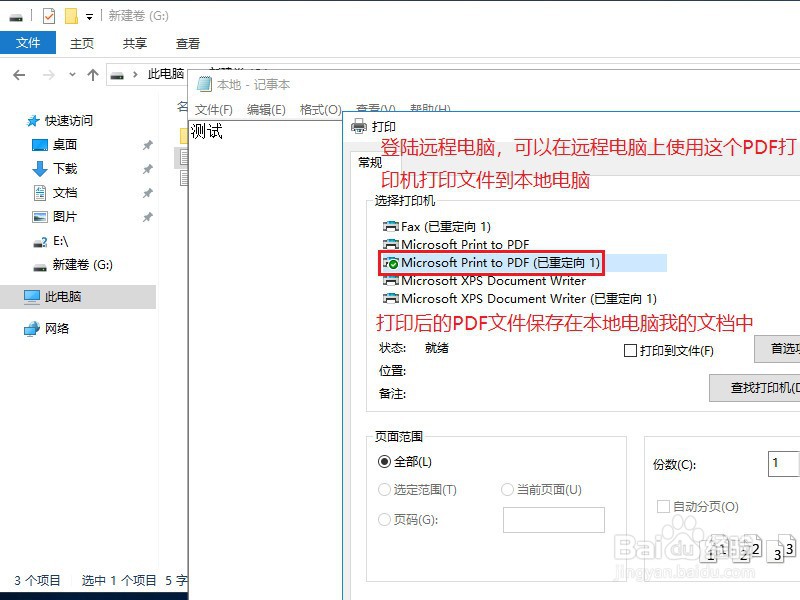Toggle the 自动分页(O) checkbox
Screen dimensions: 800x600
(663, 507)
